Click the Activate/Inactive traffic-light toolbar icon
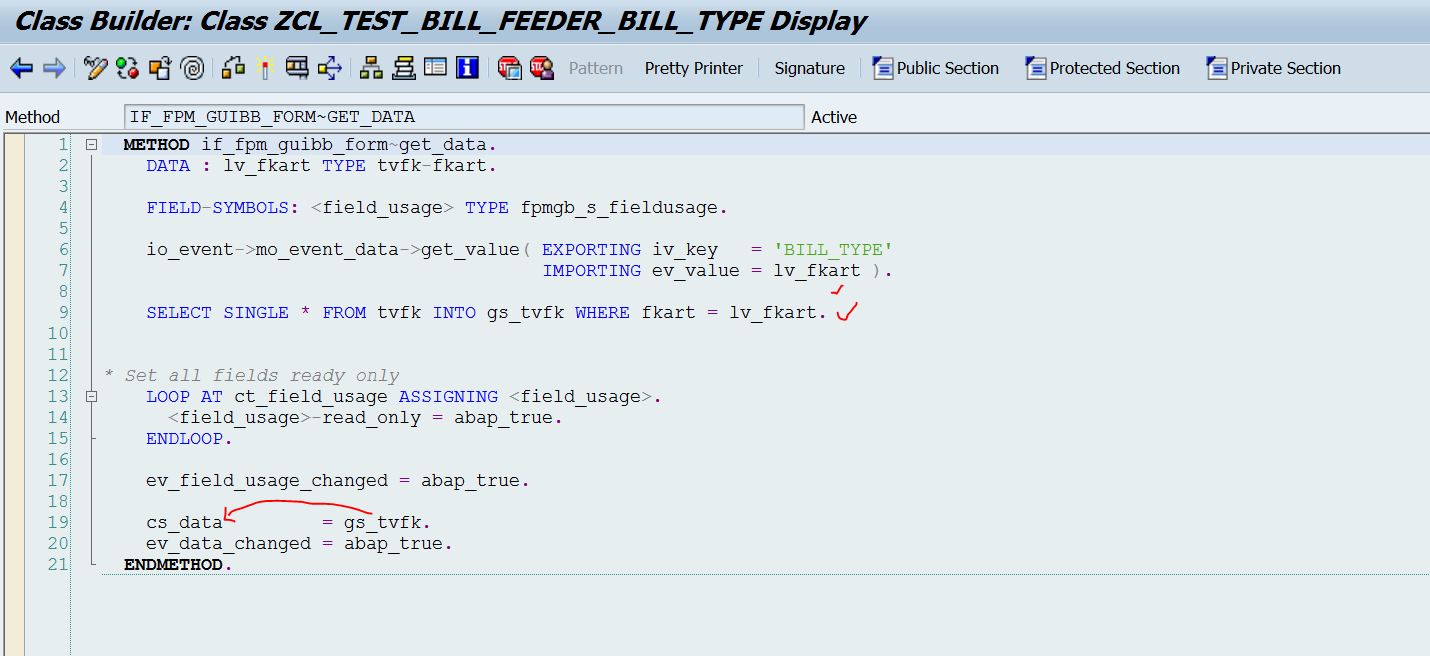The width and height of the screenshot is (1430, 656). [x=127, y=68]
